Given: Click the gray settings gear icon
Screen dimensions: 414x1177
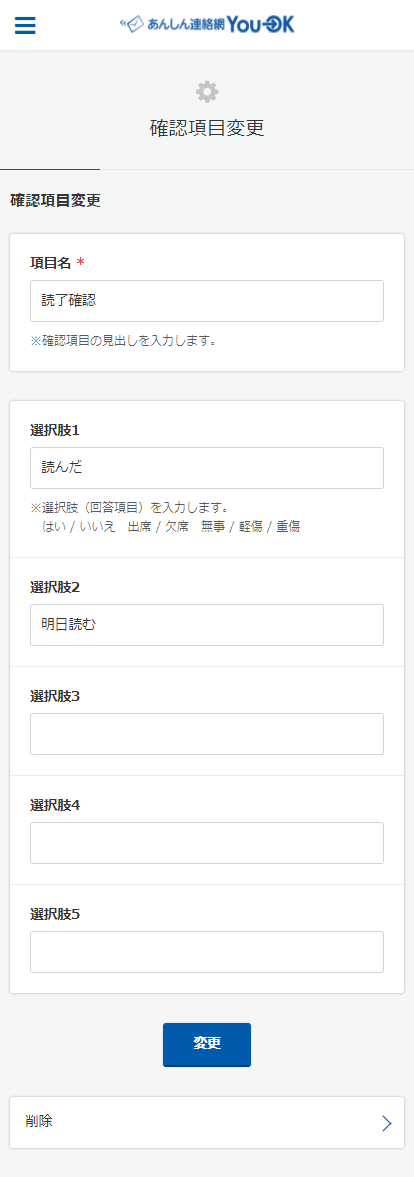Looking at the screenshot, I should coord(207,92).
